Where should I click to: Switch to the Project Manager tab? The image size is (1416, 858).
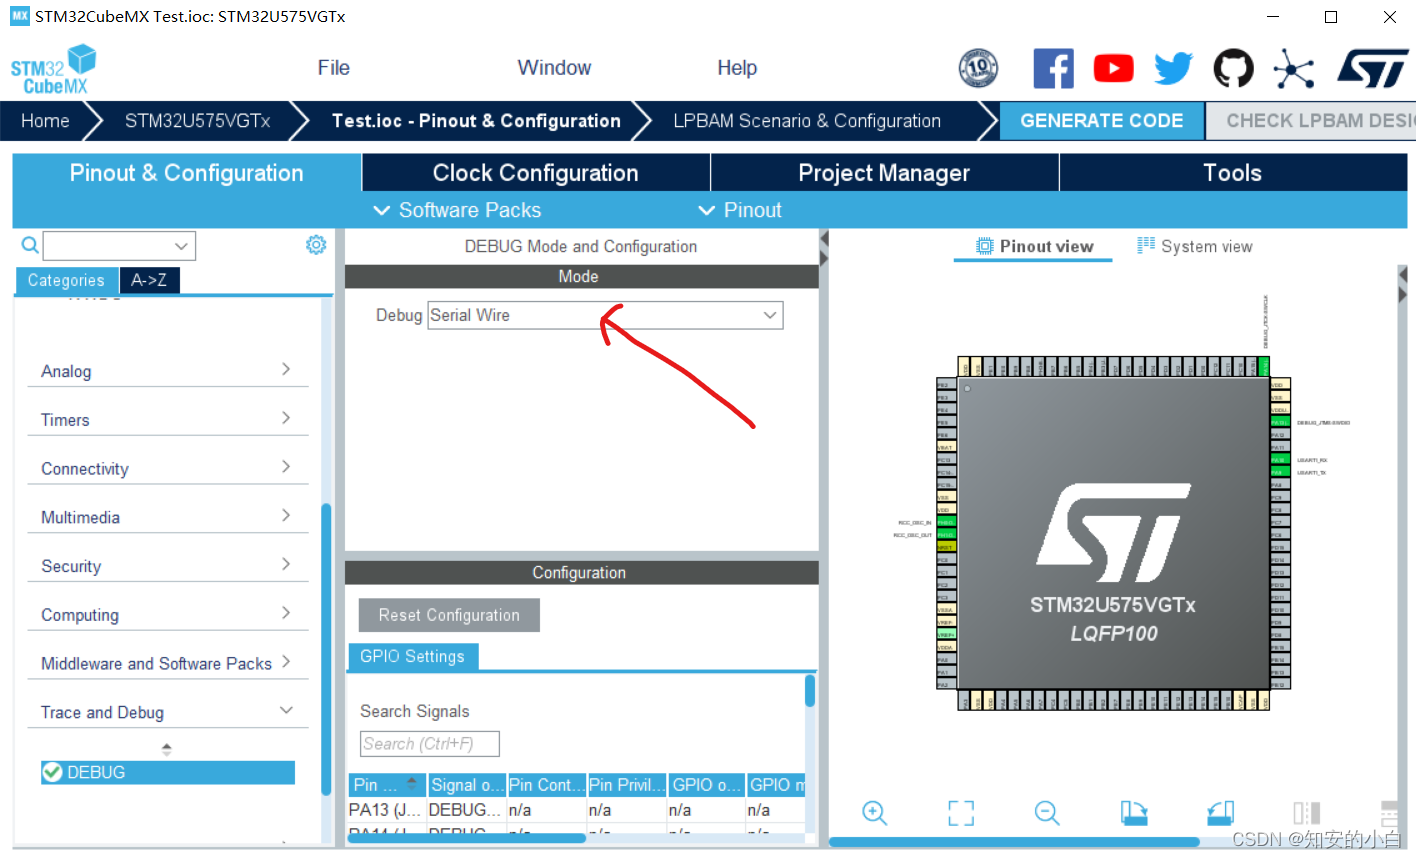point(884,172)
